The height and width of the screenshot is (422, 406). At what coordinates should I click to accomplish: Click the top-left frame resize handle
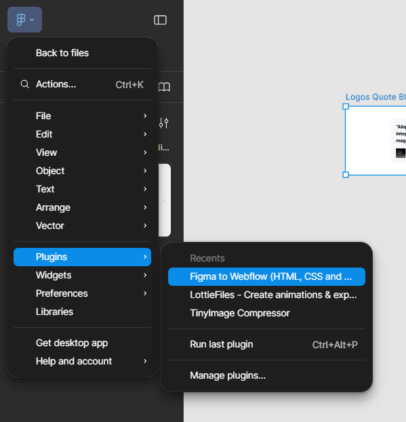(346, 107)
